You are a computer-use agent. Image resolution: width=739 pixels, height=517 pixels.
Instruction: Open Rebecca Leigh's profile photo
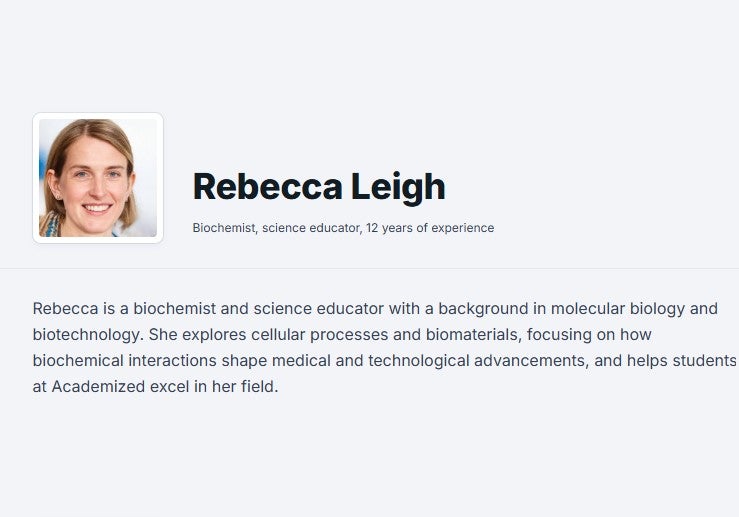pyautogui.click(x=98, y=178)
